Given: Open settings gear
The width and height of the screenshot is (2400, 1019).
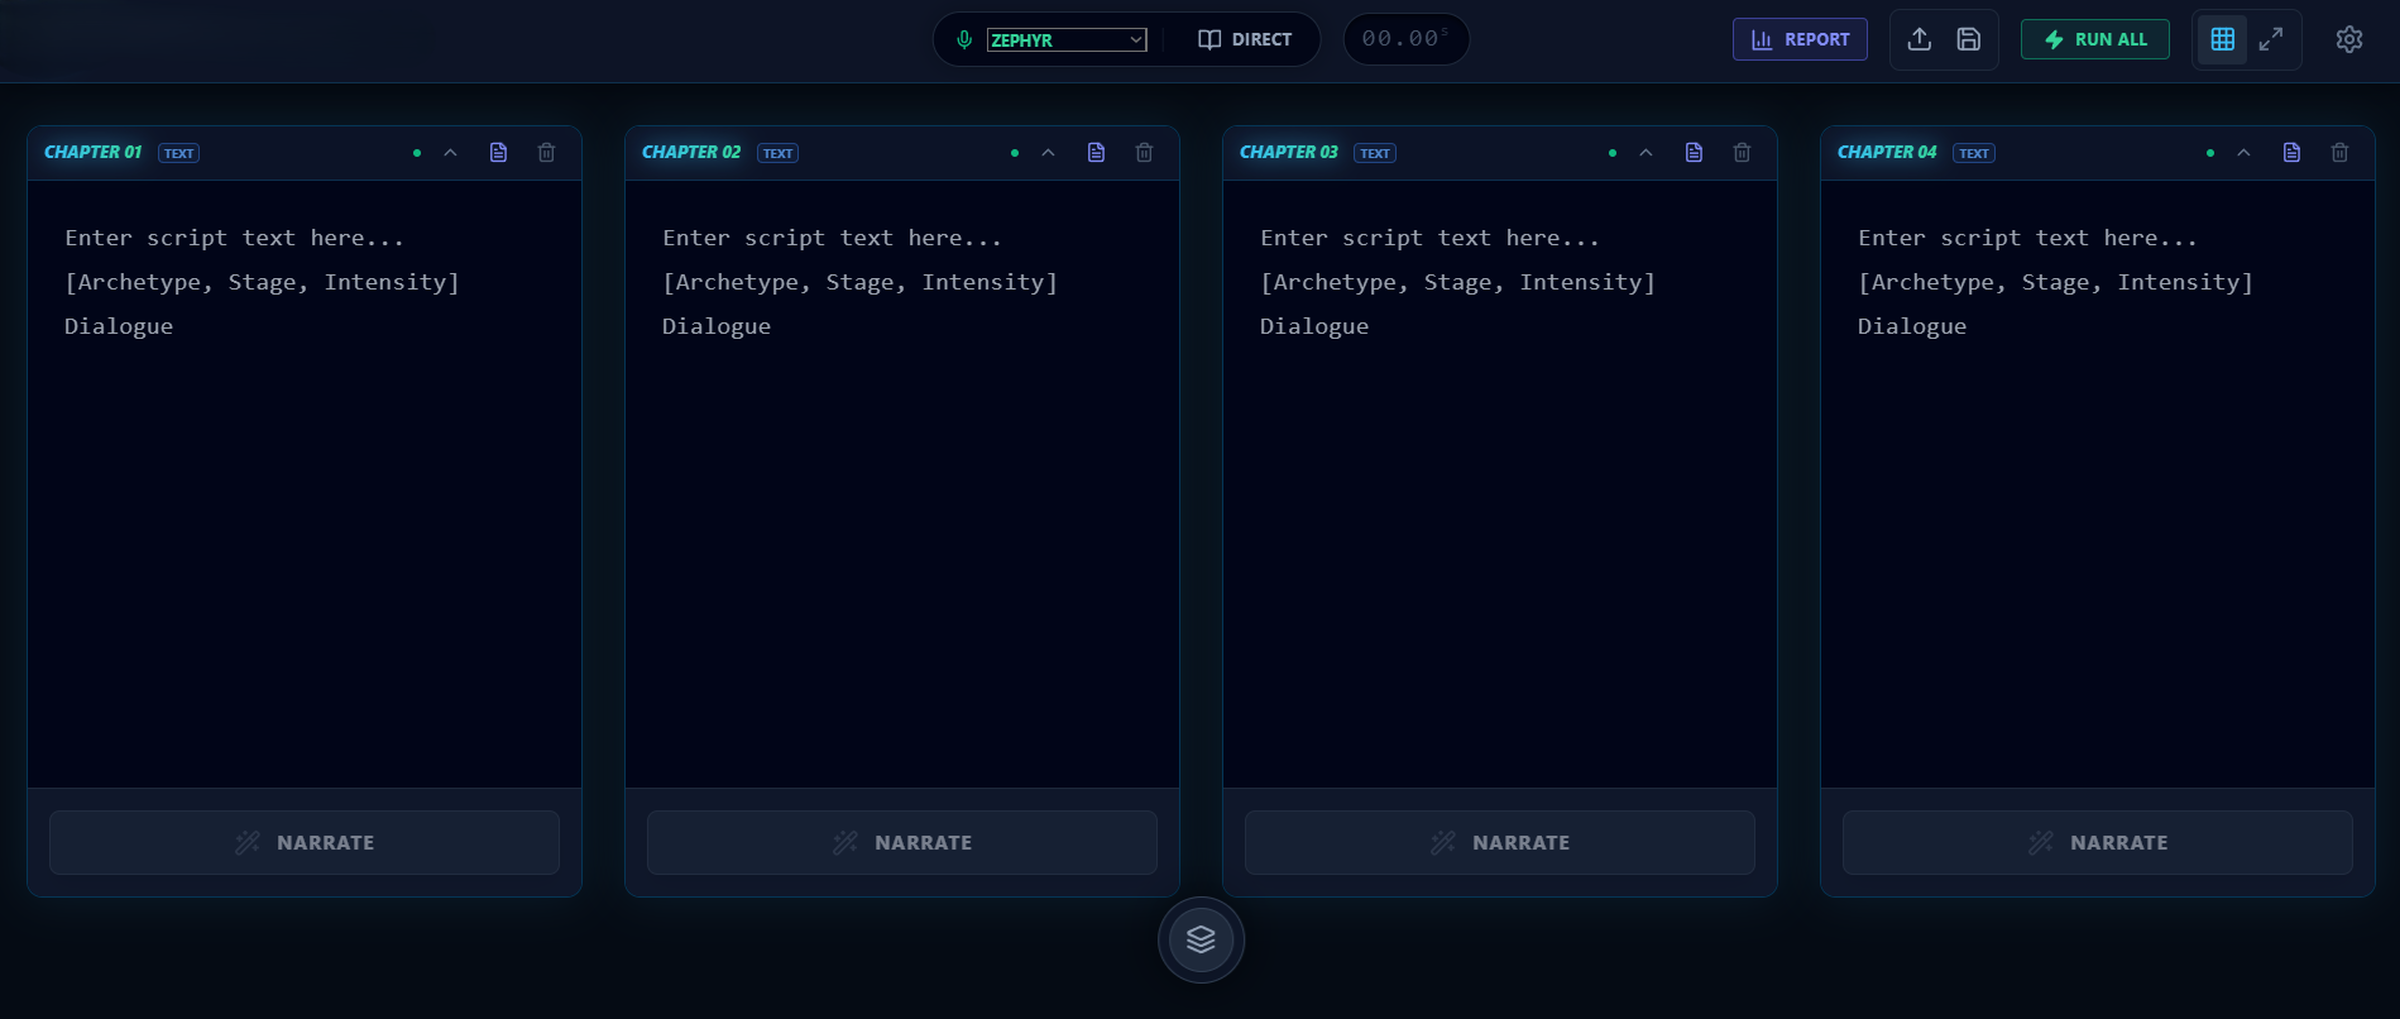Looking at the screenshot, I should pyautogui.click(x=2349, y=39).
